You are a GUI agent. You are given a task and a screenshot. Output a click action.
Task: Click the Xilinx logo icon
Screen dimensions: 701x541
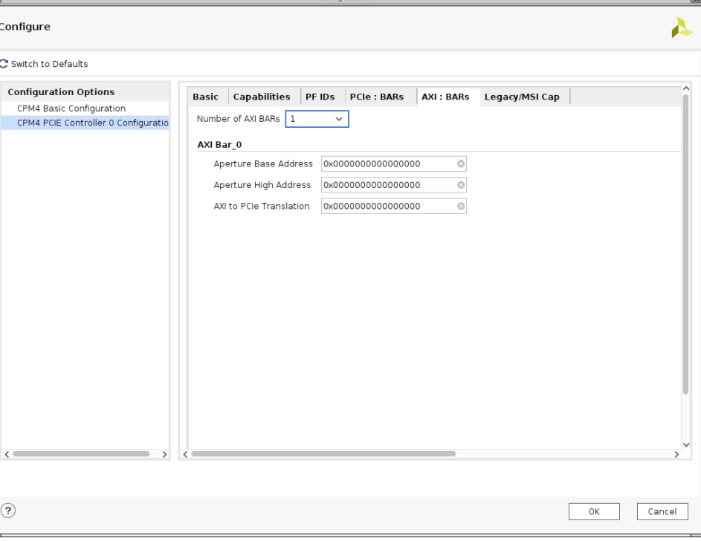pos(681,28)
